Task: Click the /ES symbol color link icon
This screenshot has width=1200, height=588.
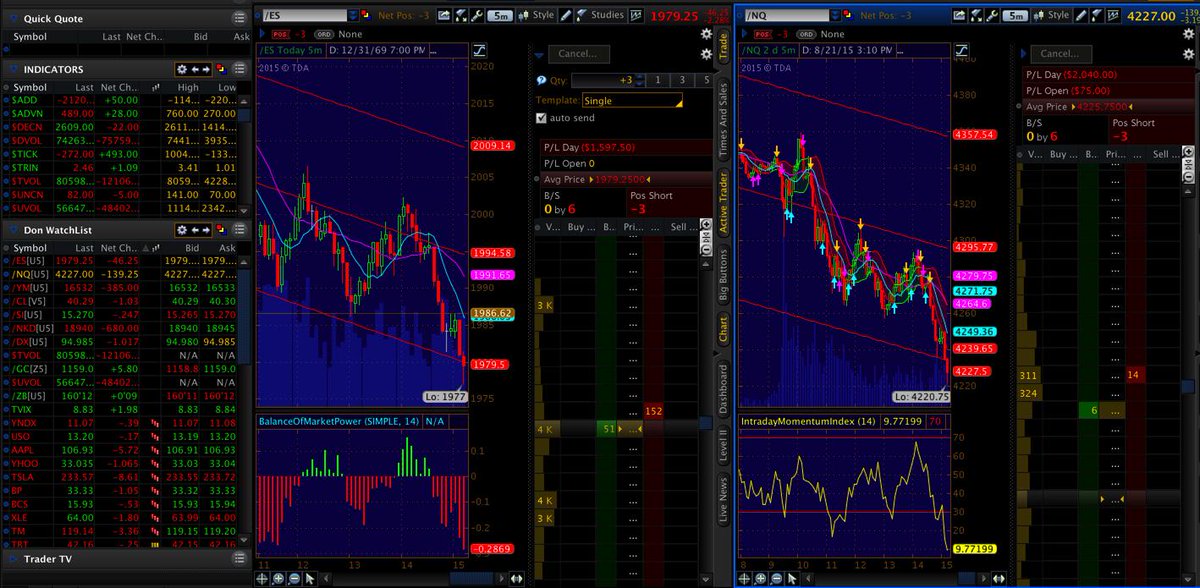Action: coord(366,15)
